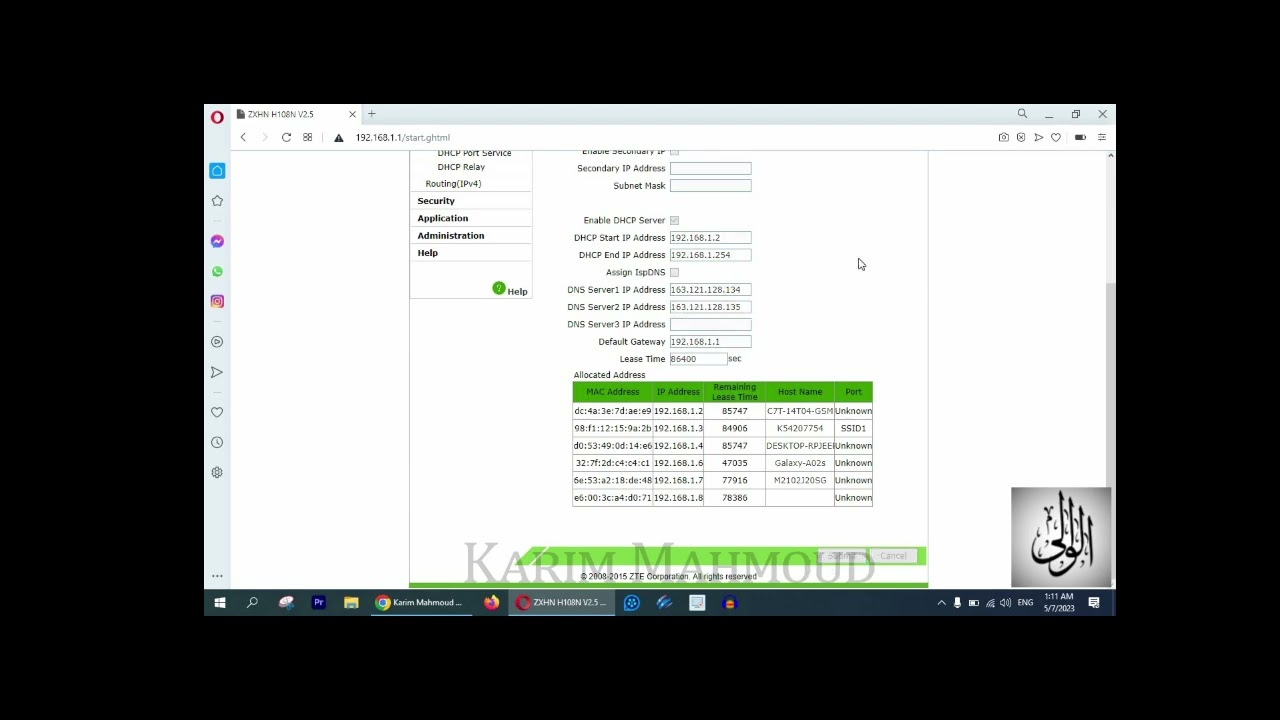Show hidden system tray icons
The width and height of the screenshot is (1280, 720).
pos(941,602)
